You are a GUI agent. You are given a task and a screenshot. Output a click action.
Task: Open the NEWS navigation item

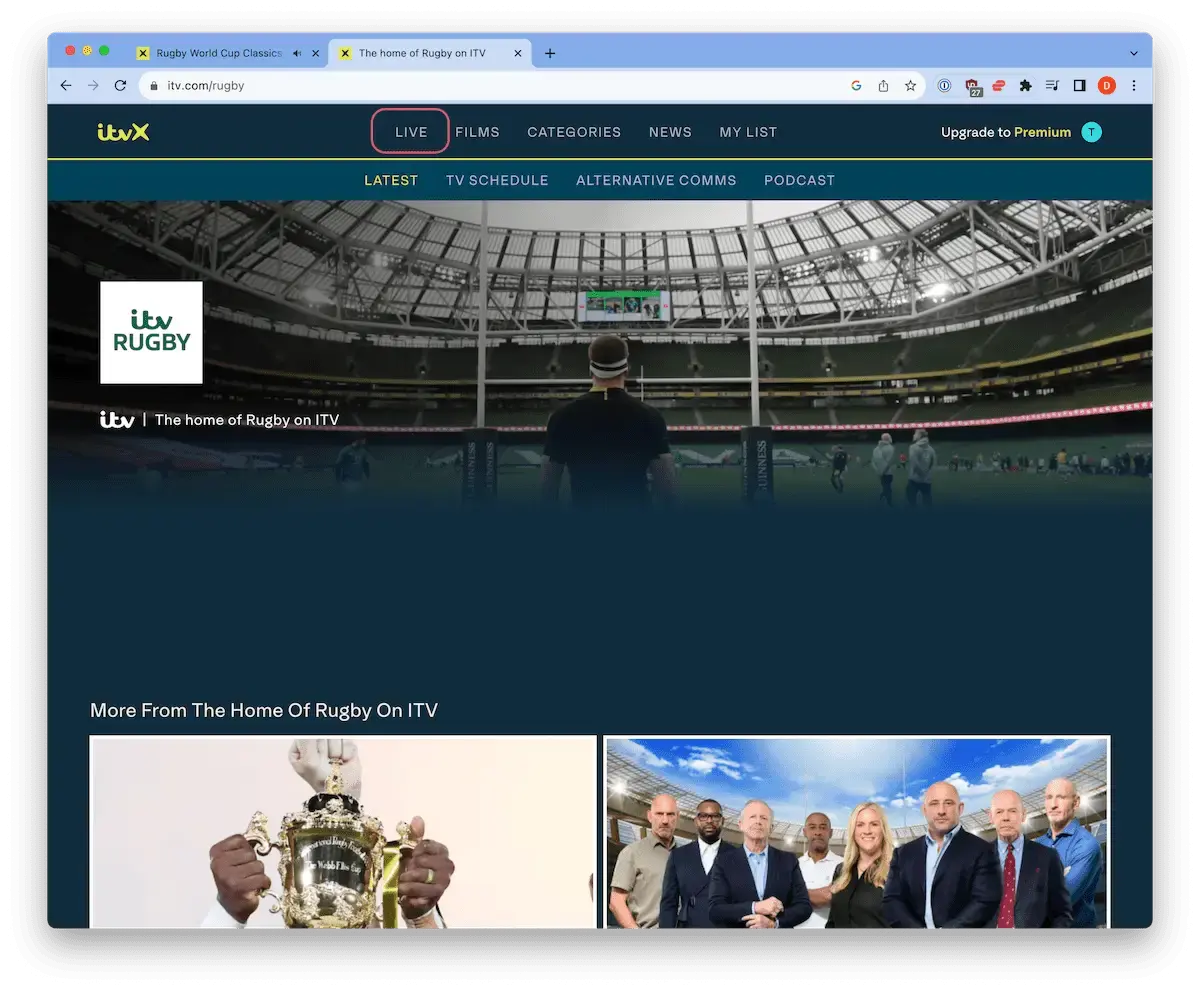click(670, 132)
